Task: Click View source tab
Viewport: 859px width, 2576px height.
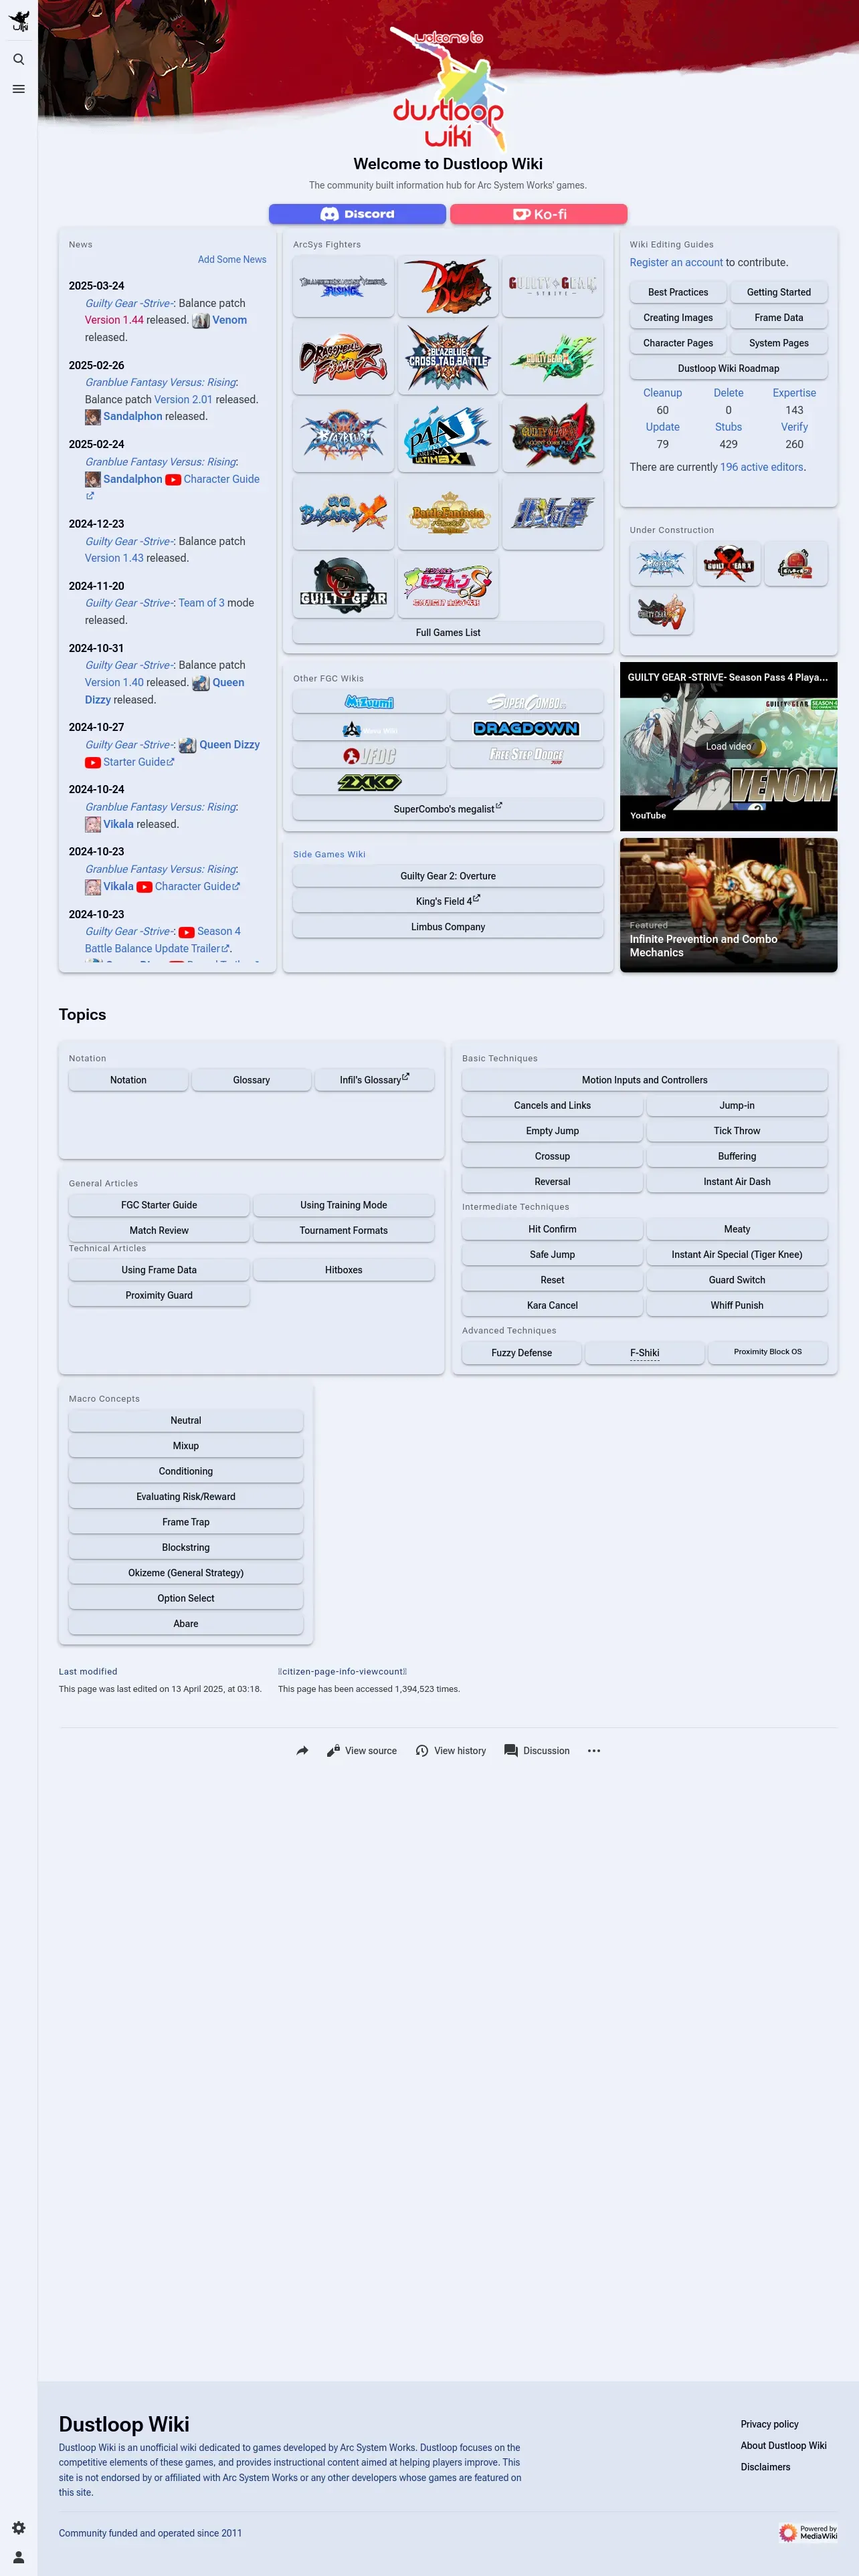Action: click(361, 1750)
